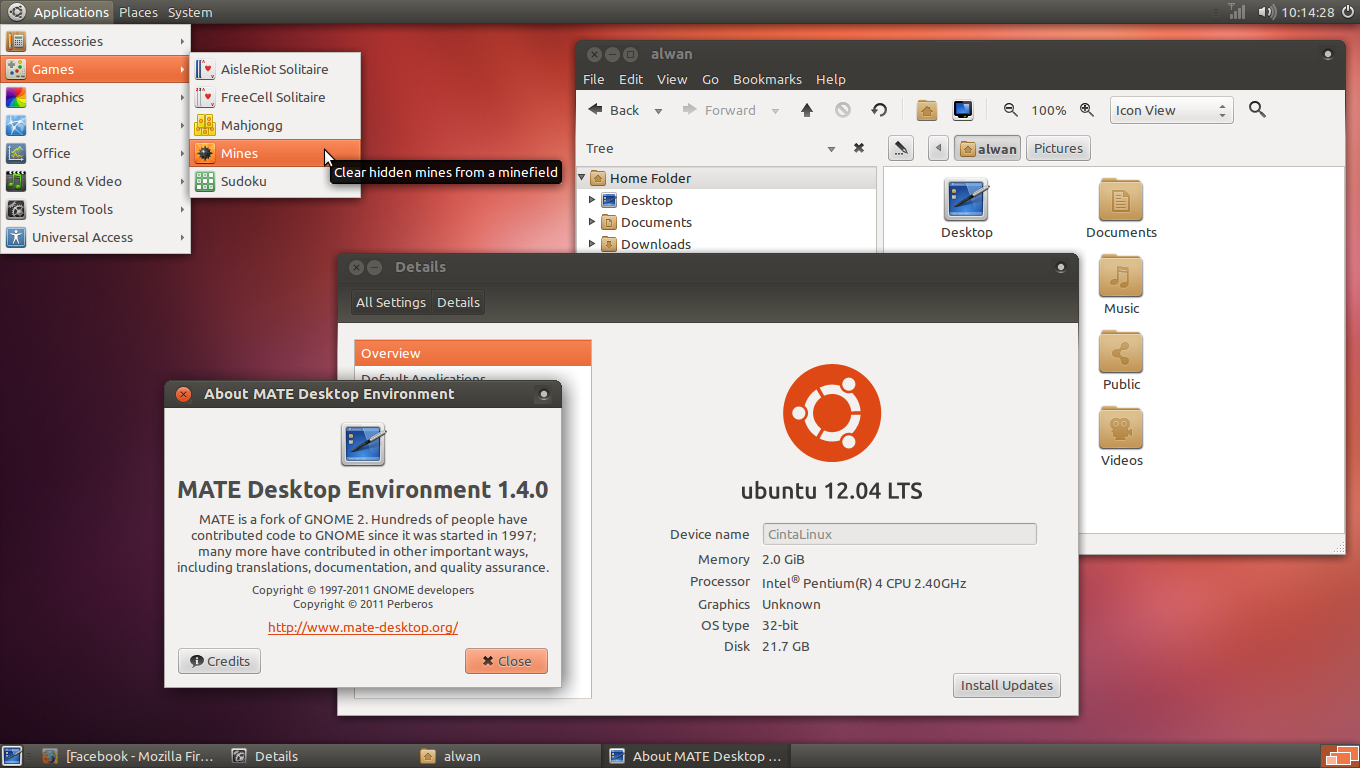Open the Internet submenu
Screen dimensions: 1360x768
coord(96,125)
